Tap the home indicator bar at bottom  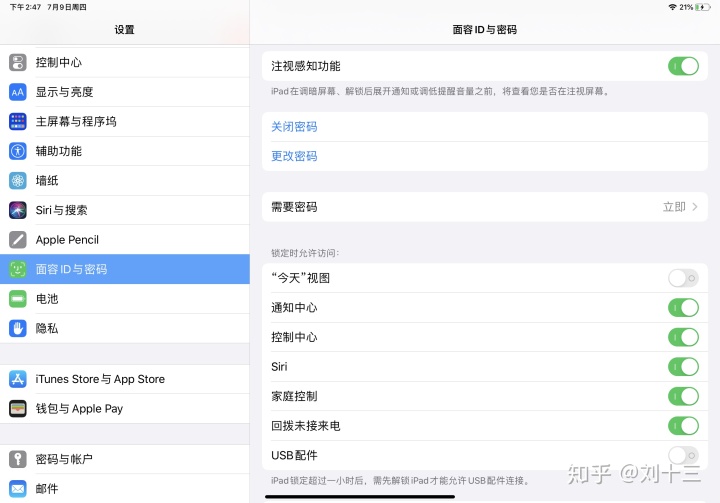360,497
